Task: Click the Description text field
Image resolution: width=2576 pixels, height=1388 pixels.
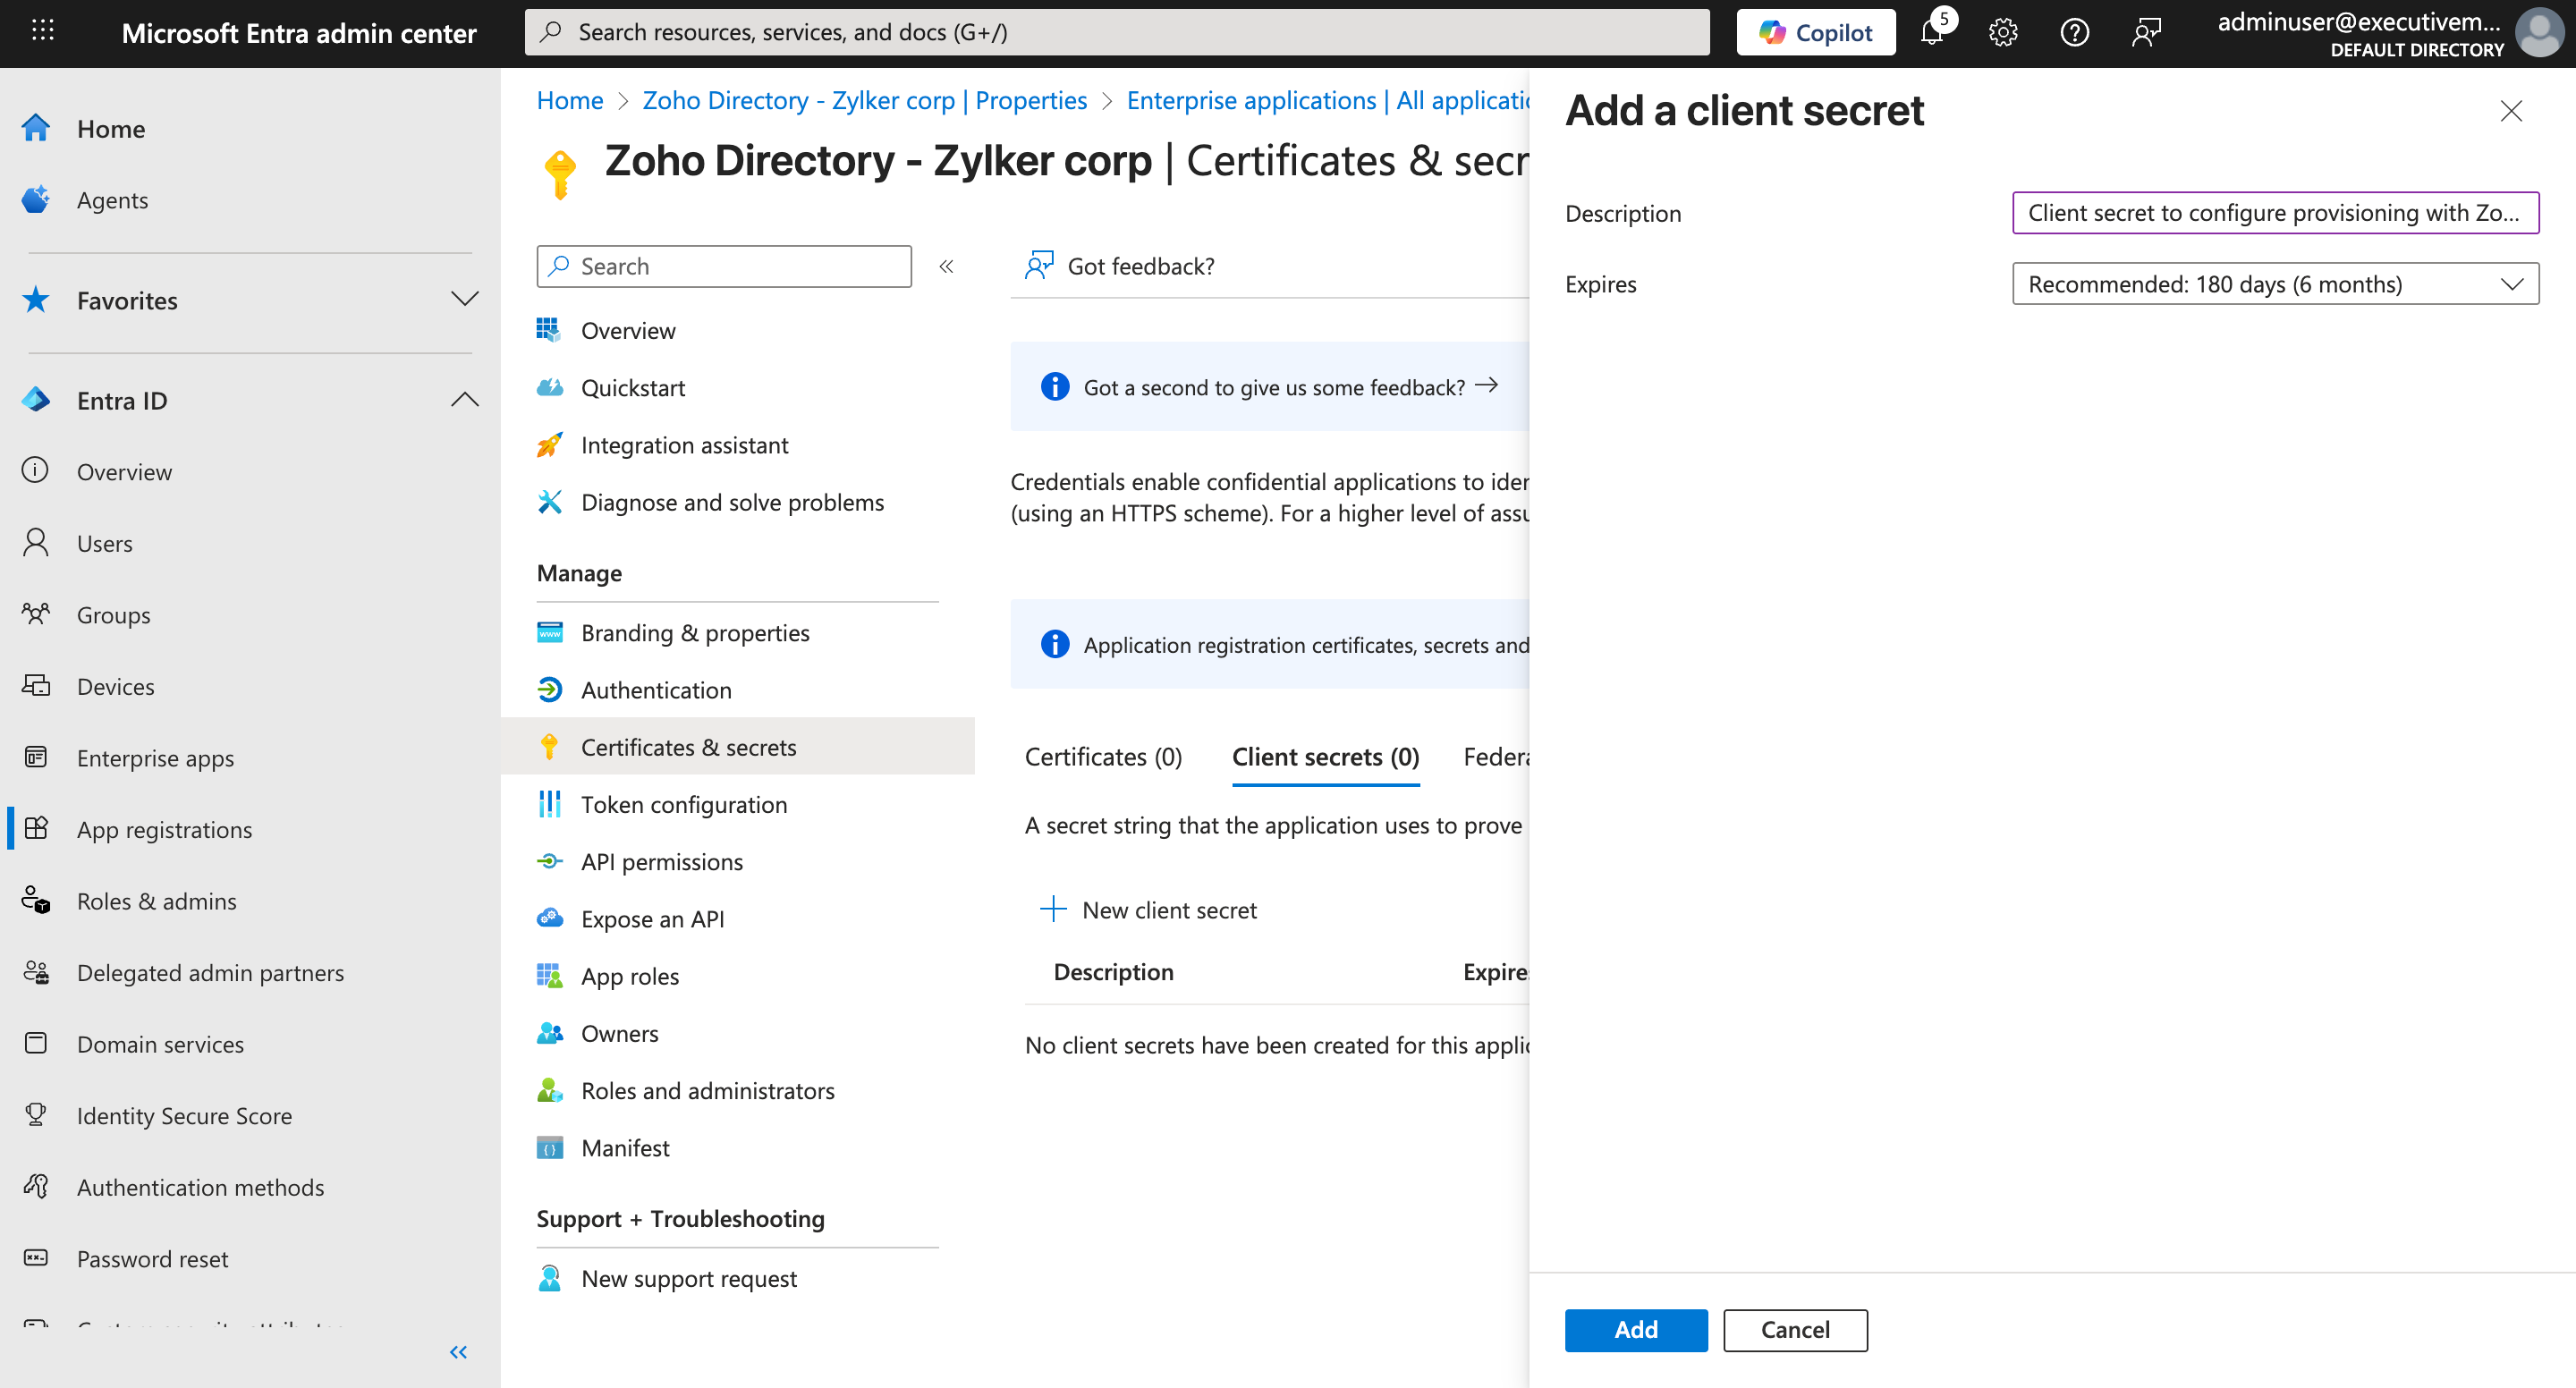Action: 2274,213
